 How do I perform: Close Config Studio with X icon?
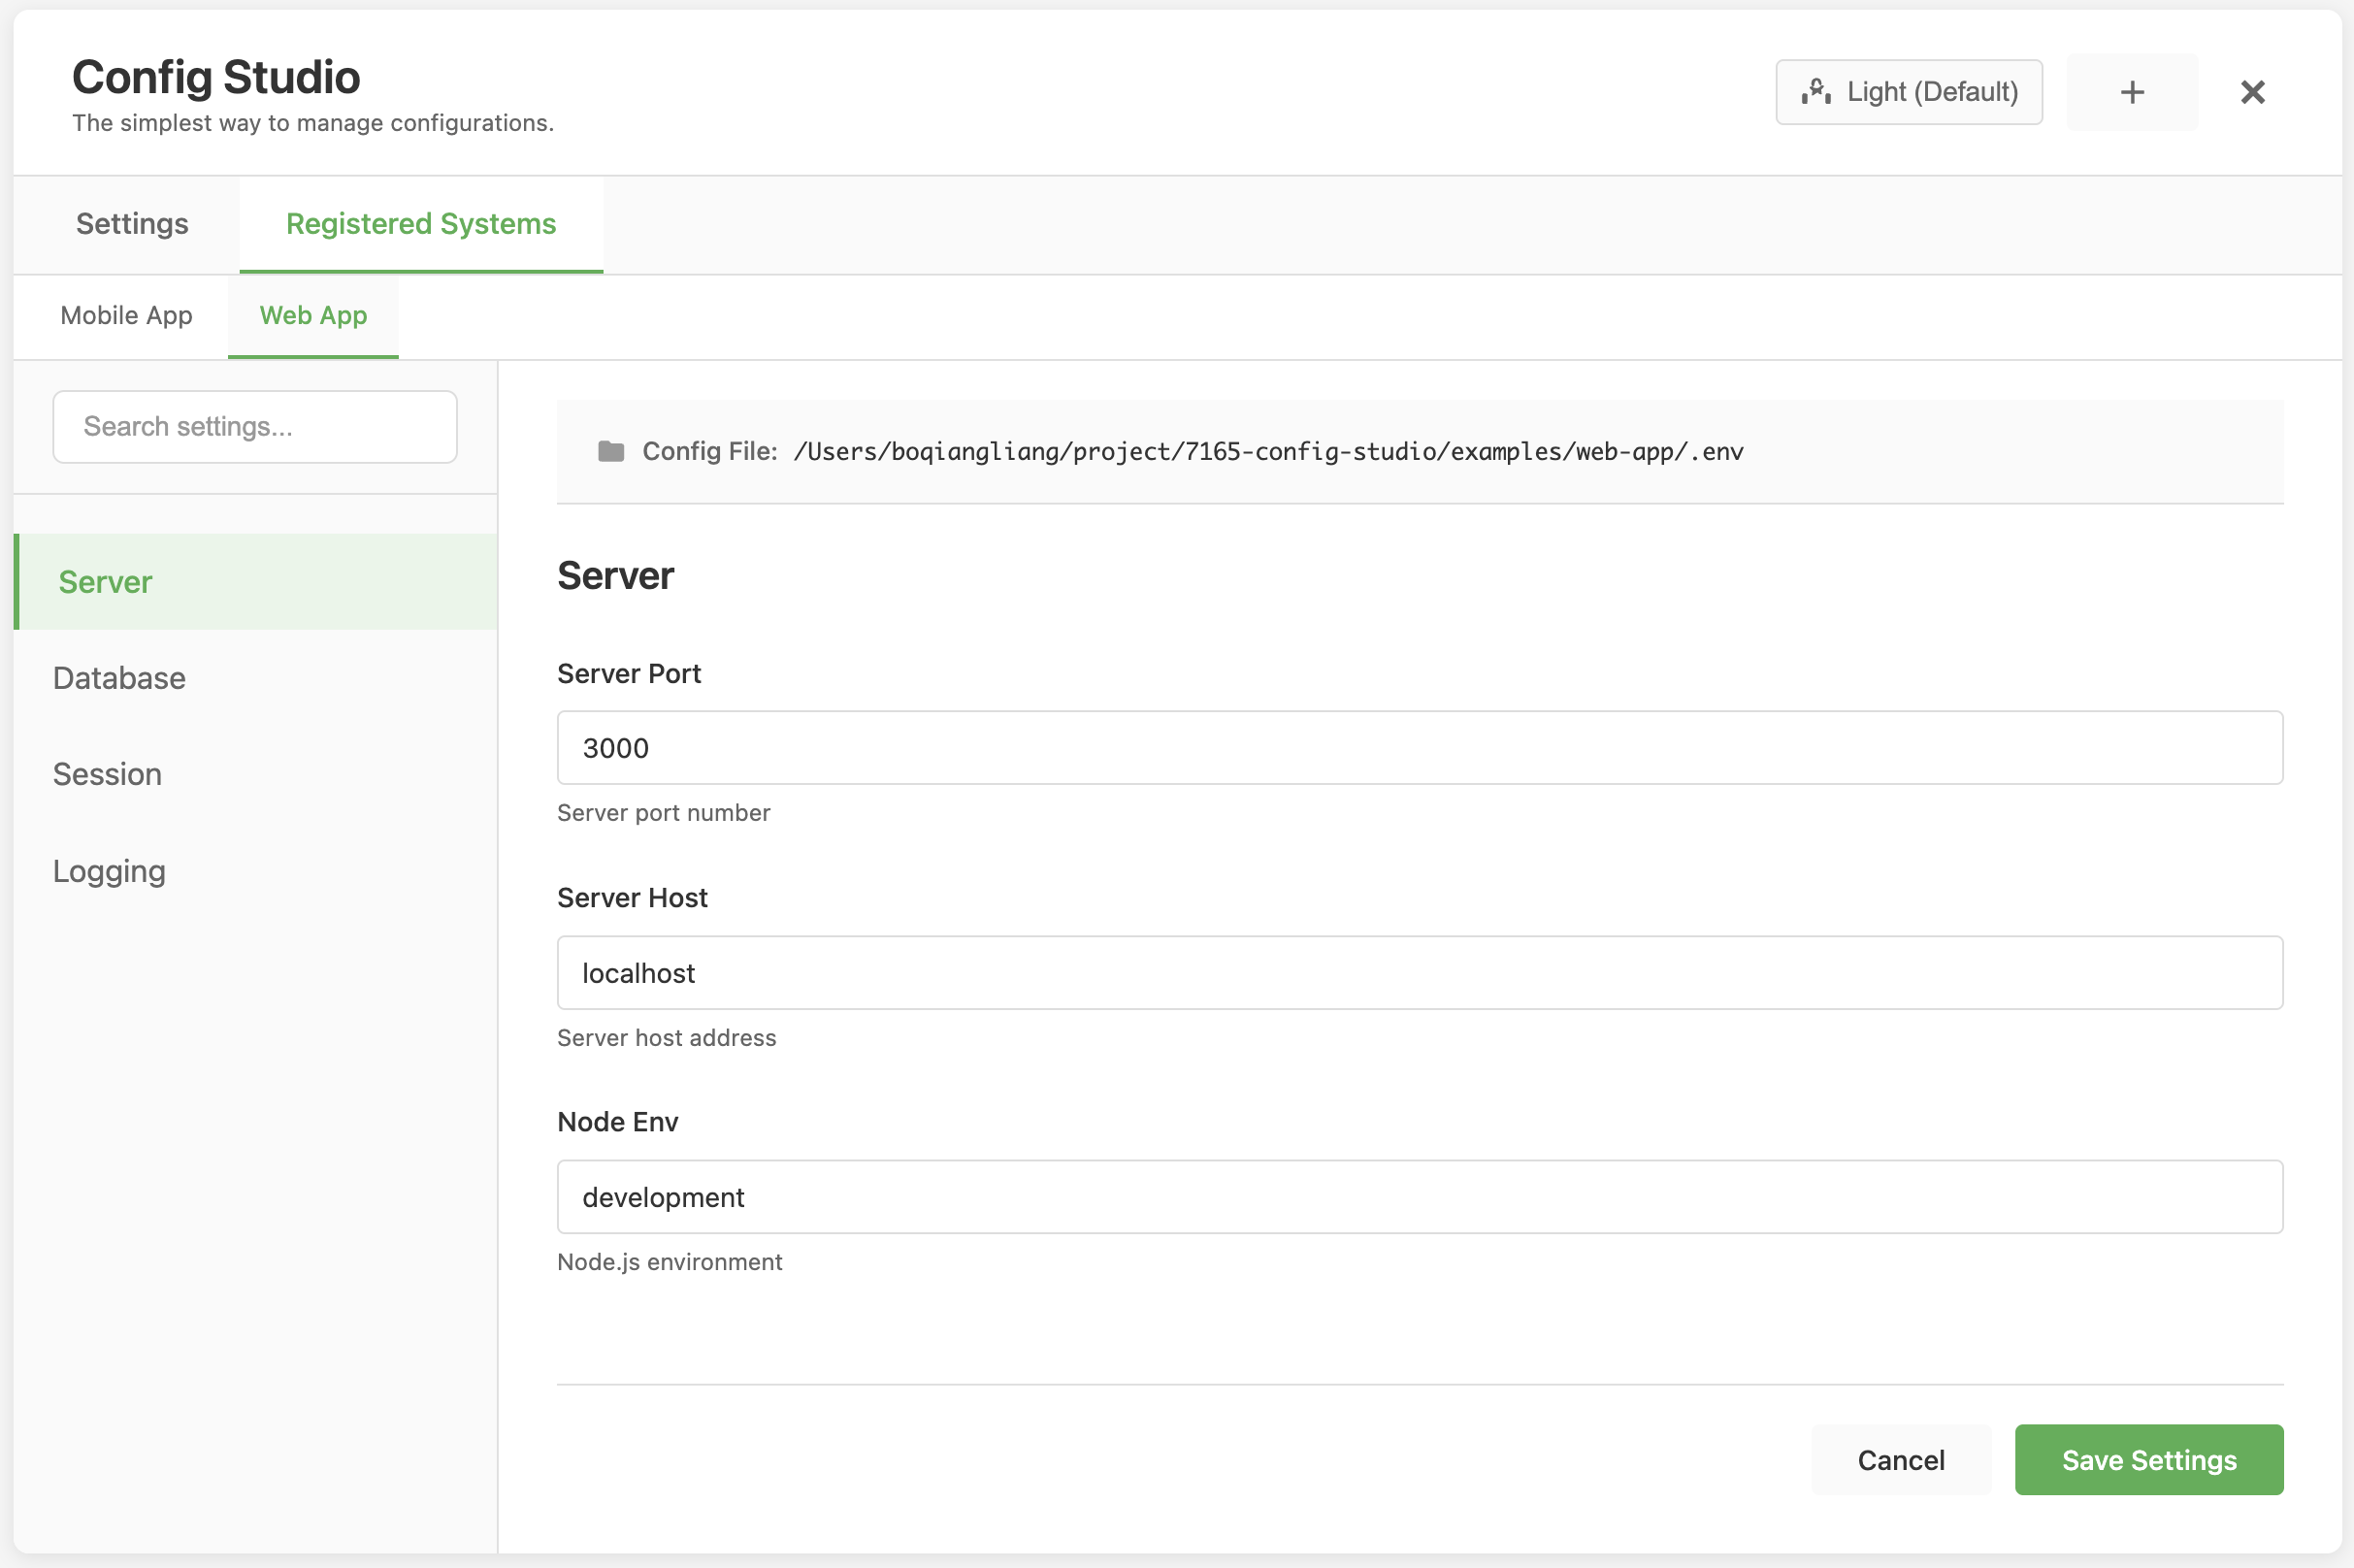(2252, 92)
